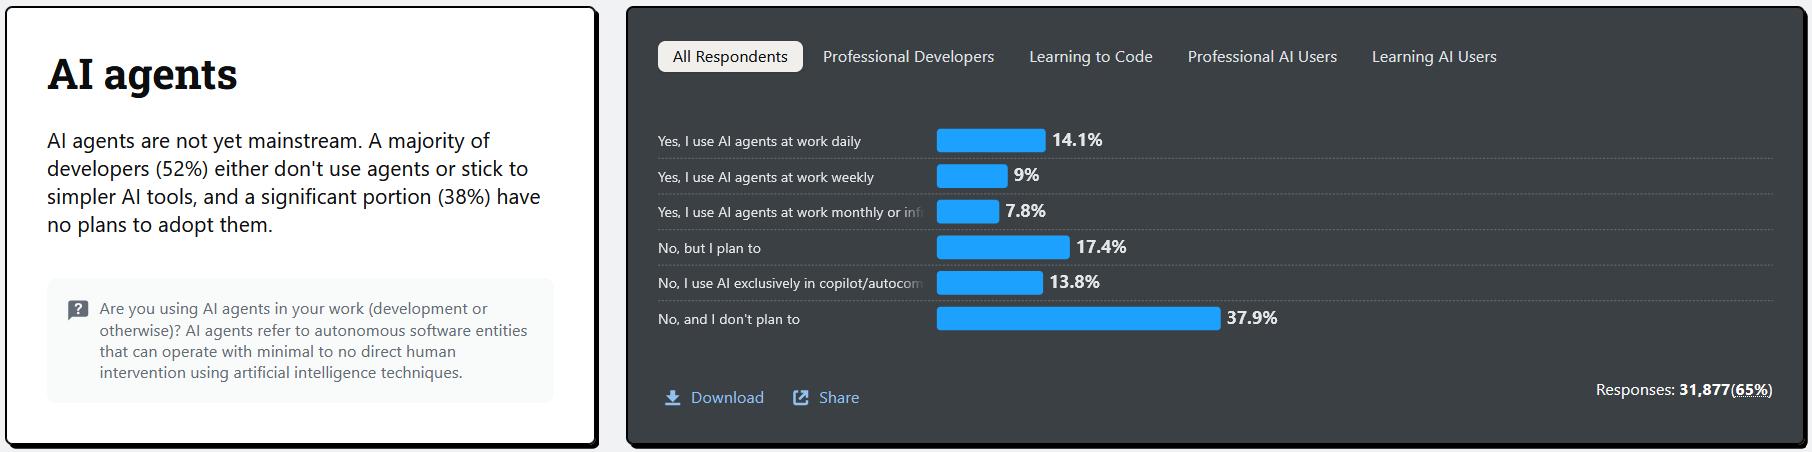Switch to Professional Developers tab

[x=908, y=57]
